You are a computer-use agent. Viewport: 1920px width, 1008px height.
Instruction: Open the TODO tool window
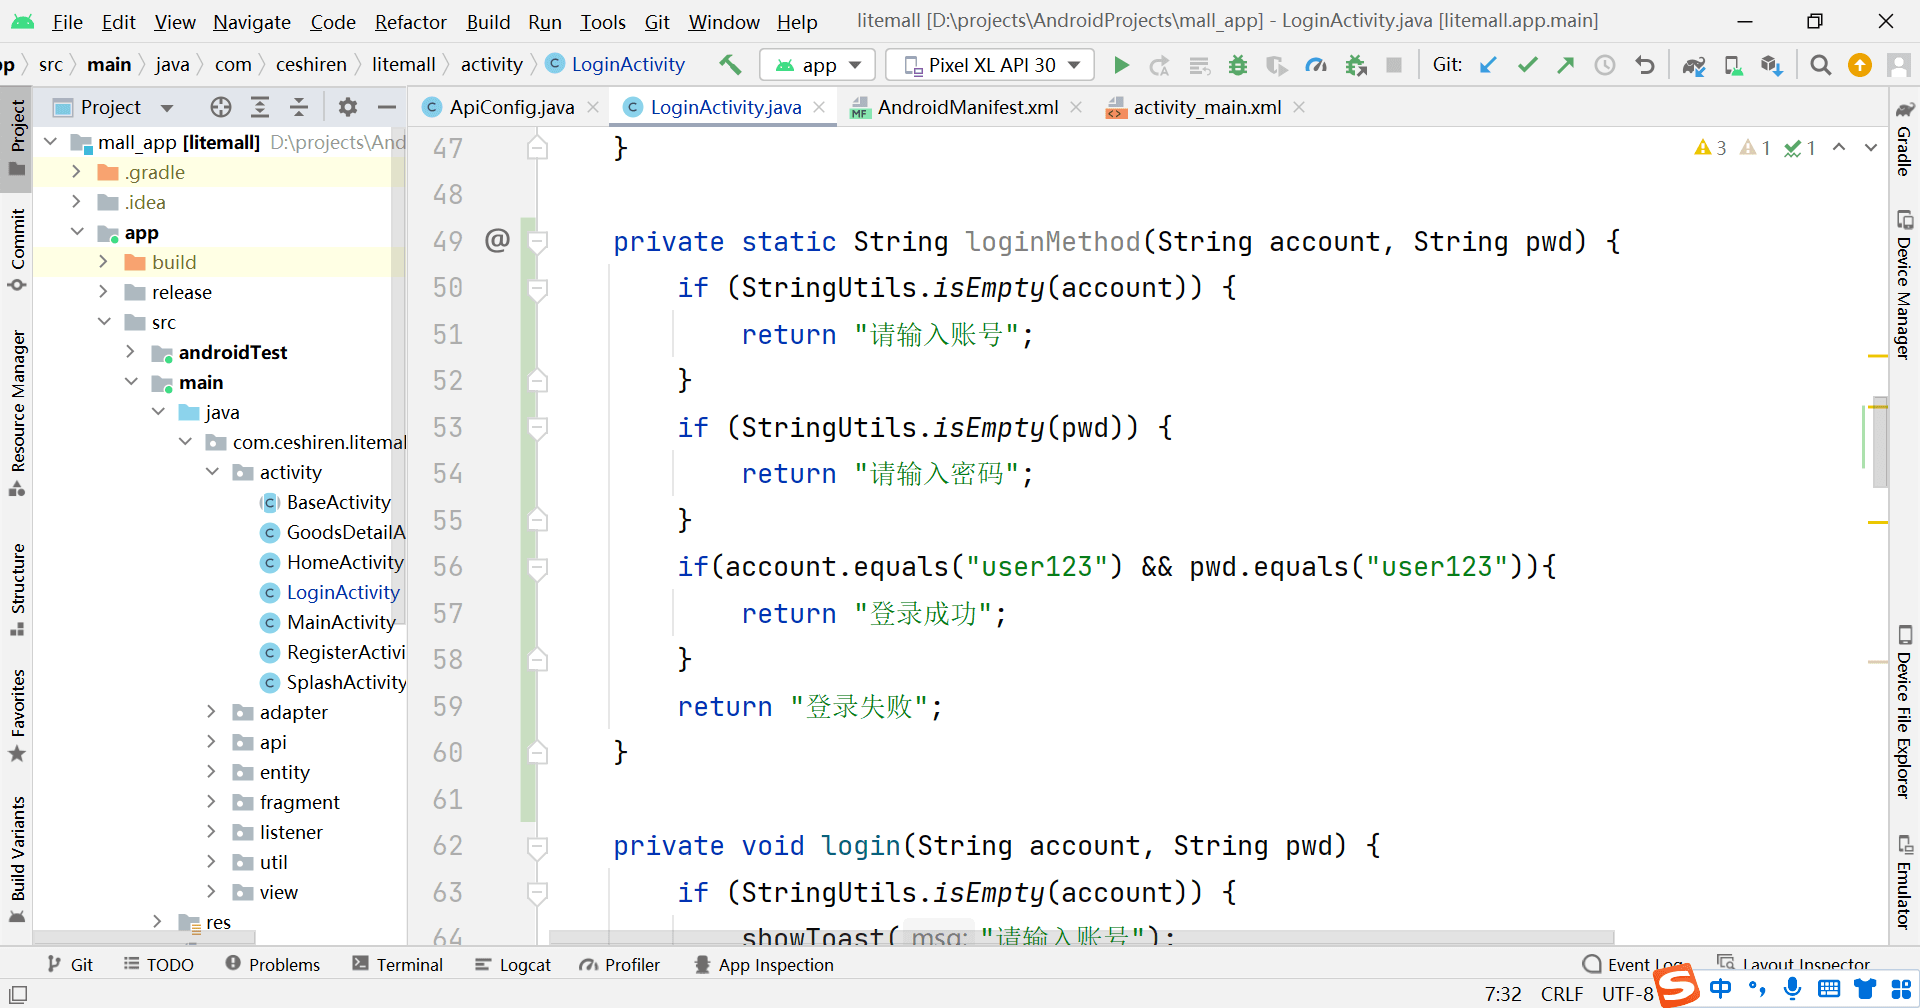tap(158, 964)
